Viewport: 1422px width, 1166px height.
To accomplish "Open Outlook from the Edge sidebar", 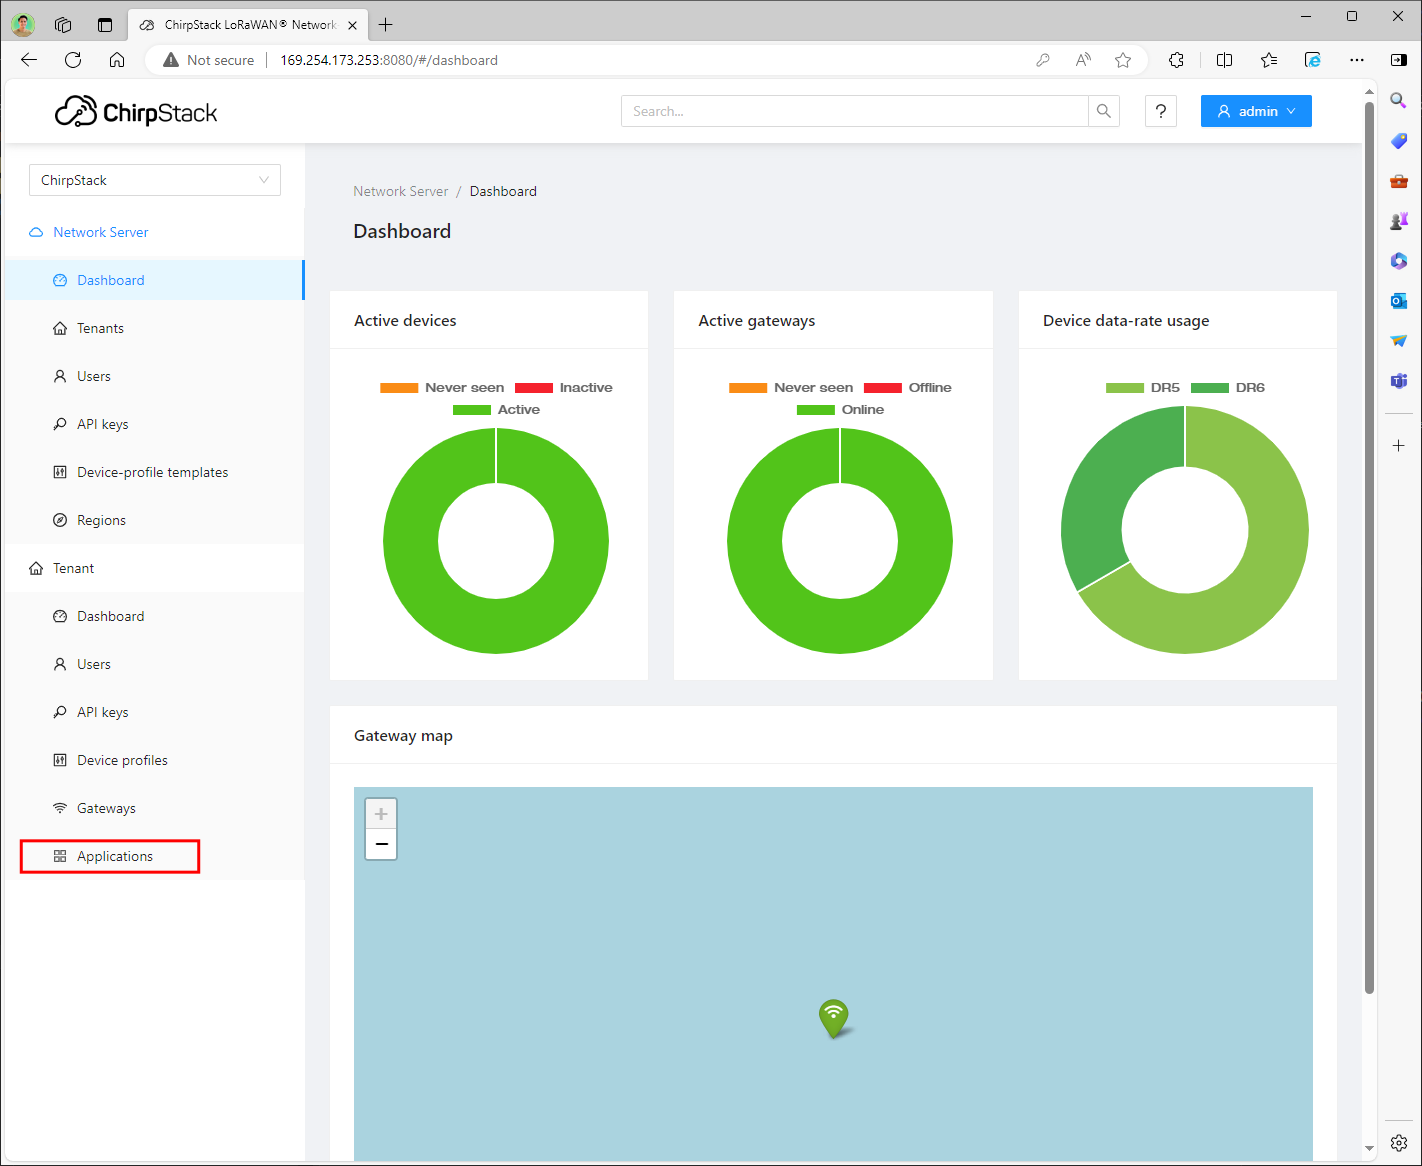I will (1398, 300).
